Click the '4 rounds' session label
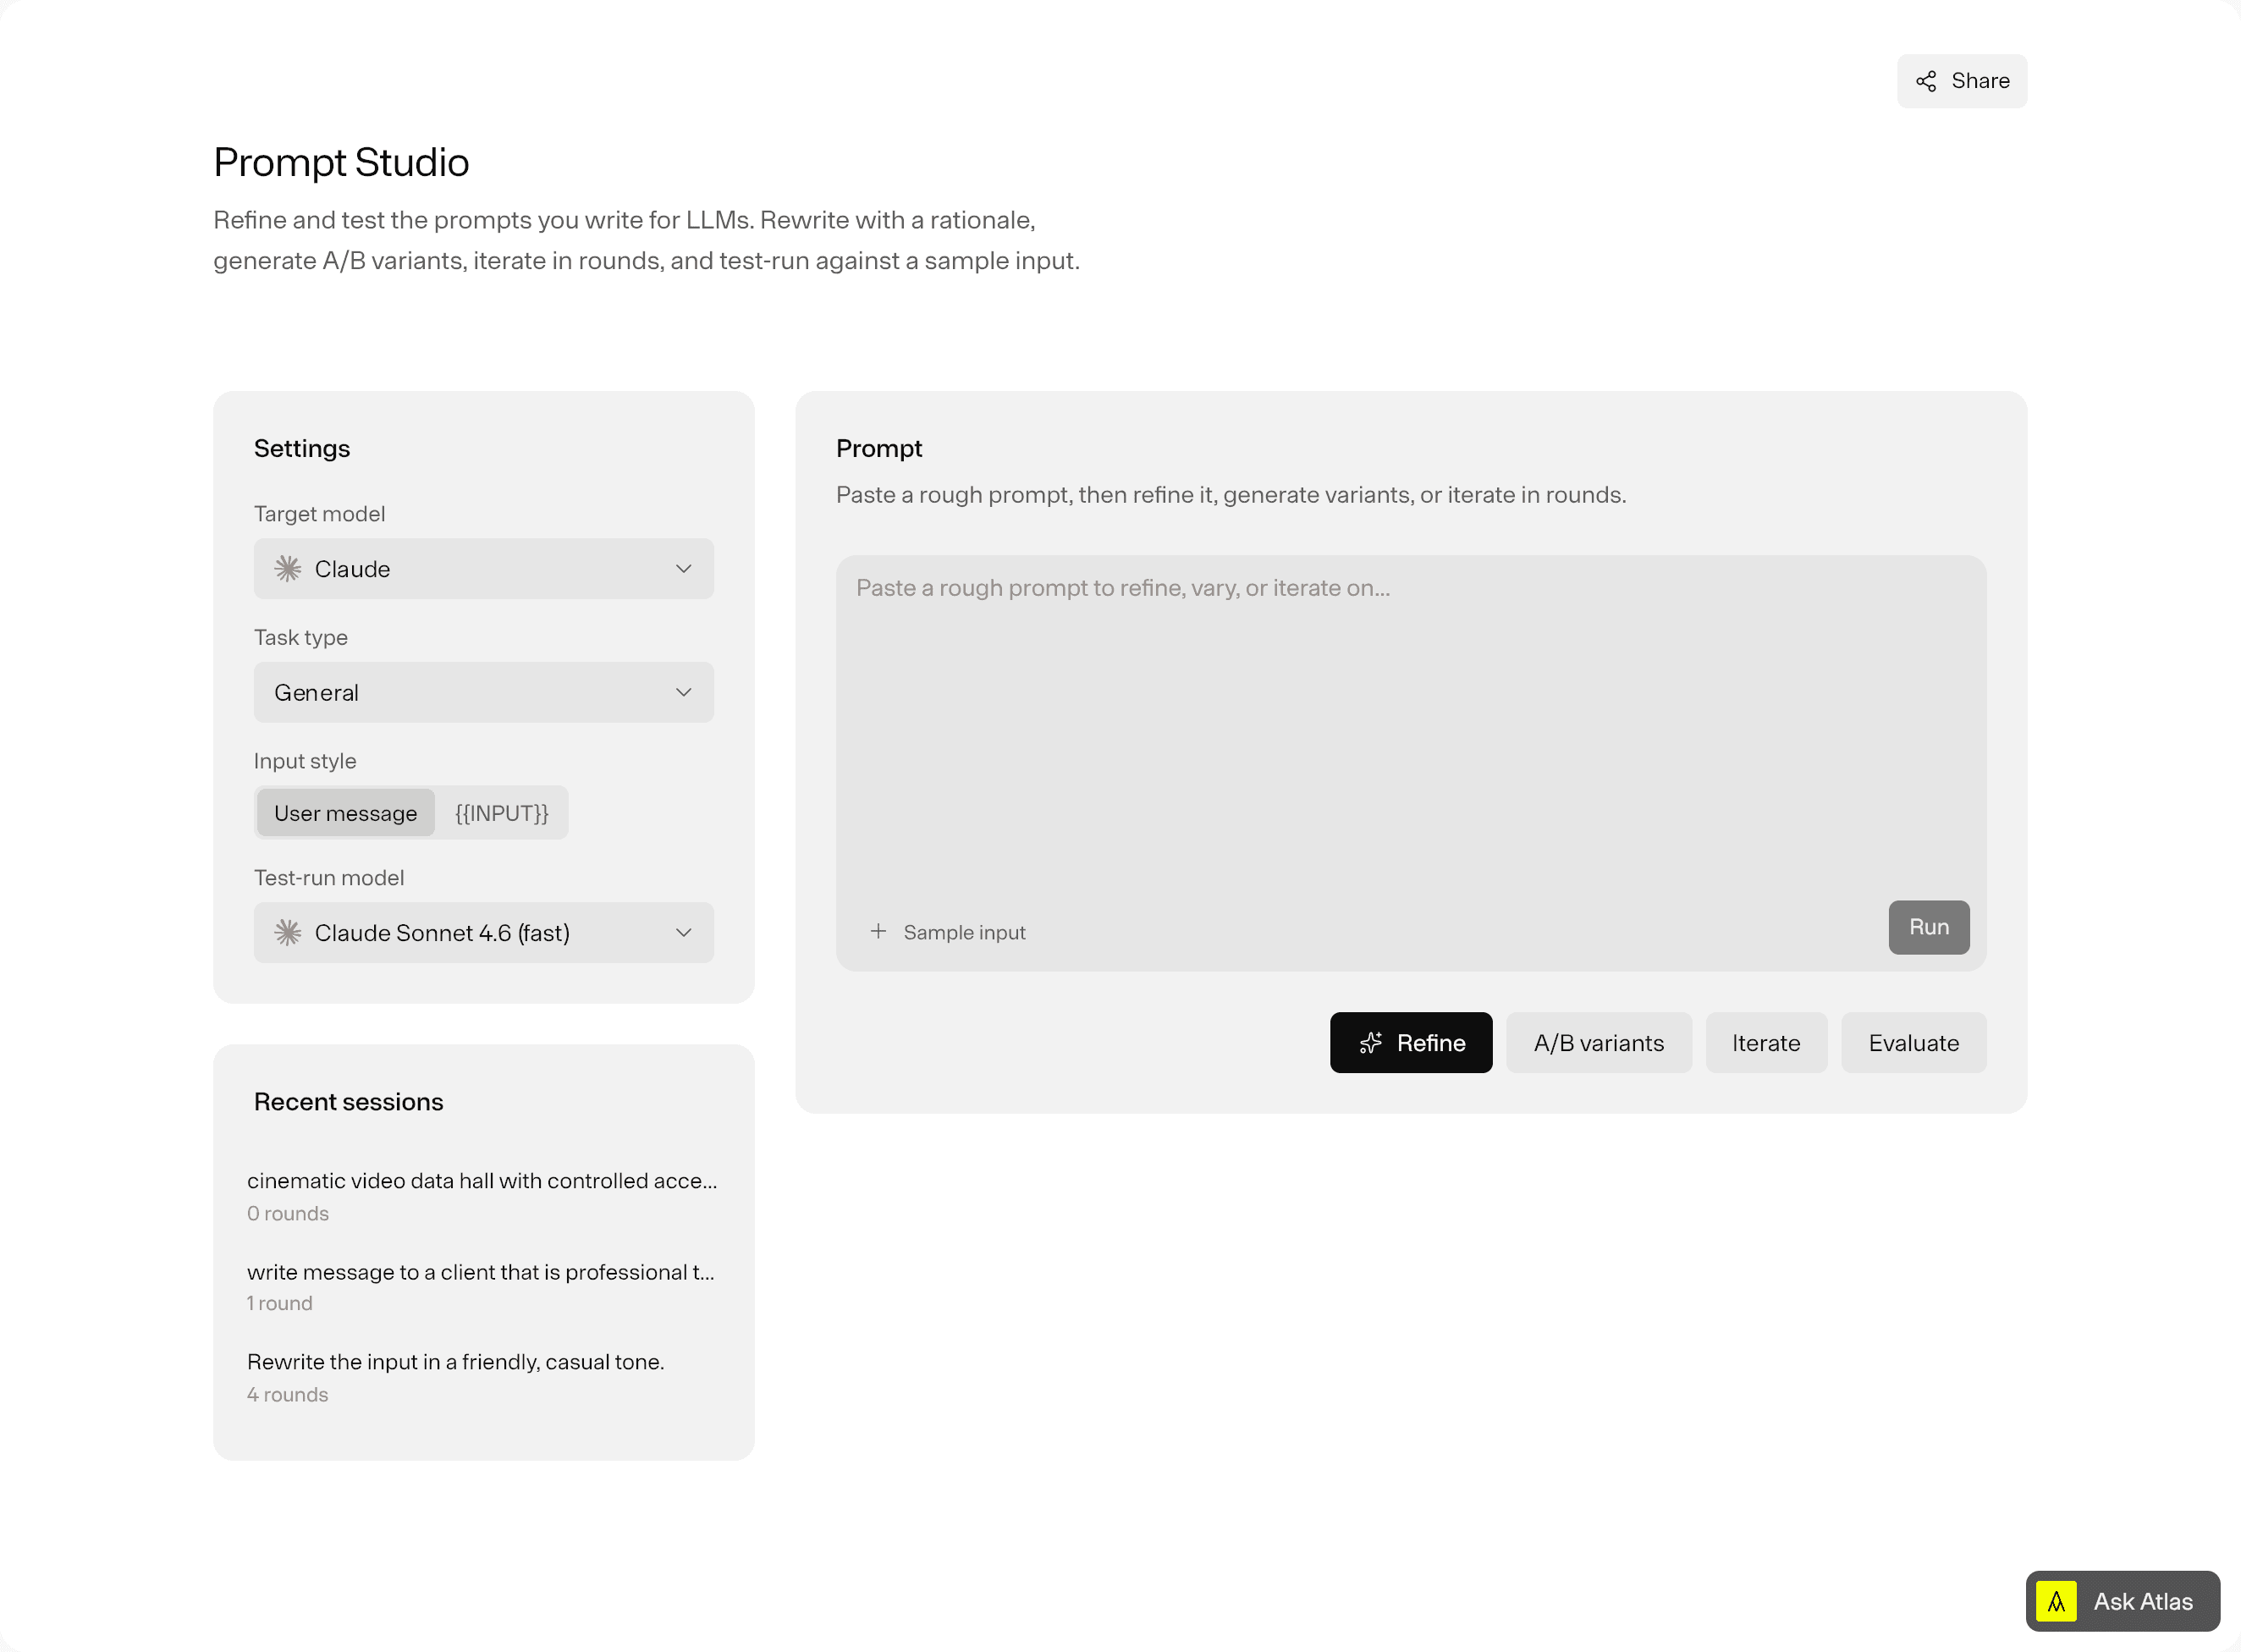2241x1652 pixels. pyautogui.click(x=288, y=1394)
